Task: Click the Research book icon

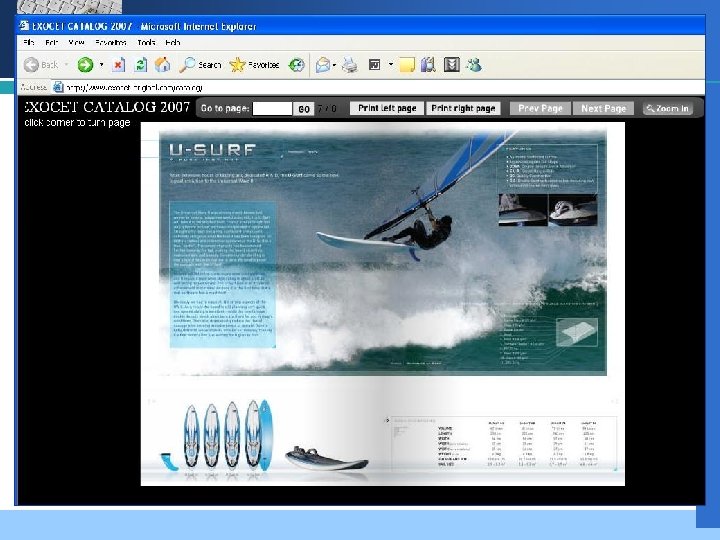Action: tap(428, 65)
